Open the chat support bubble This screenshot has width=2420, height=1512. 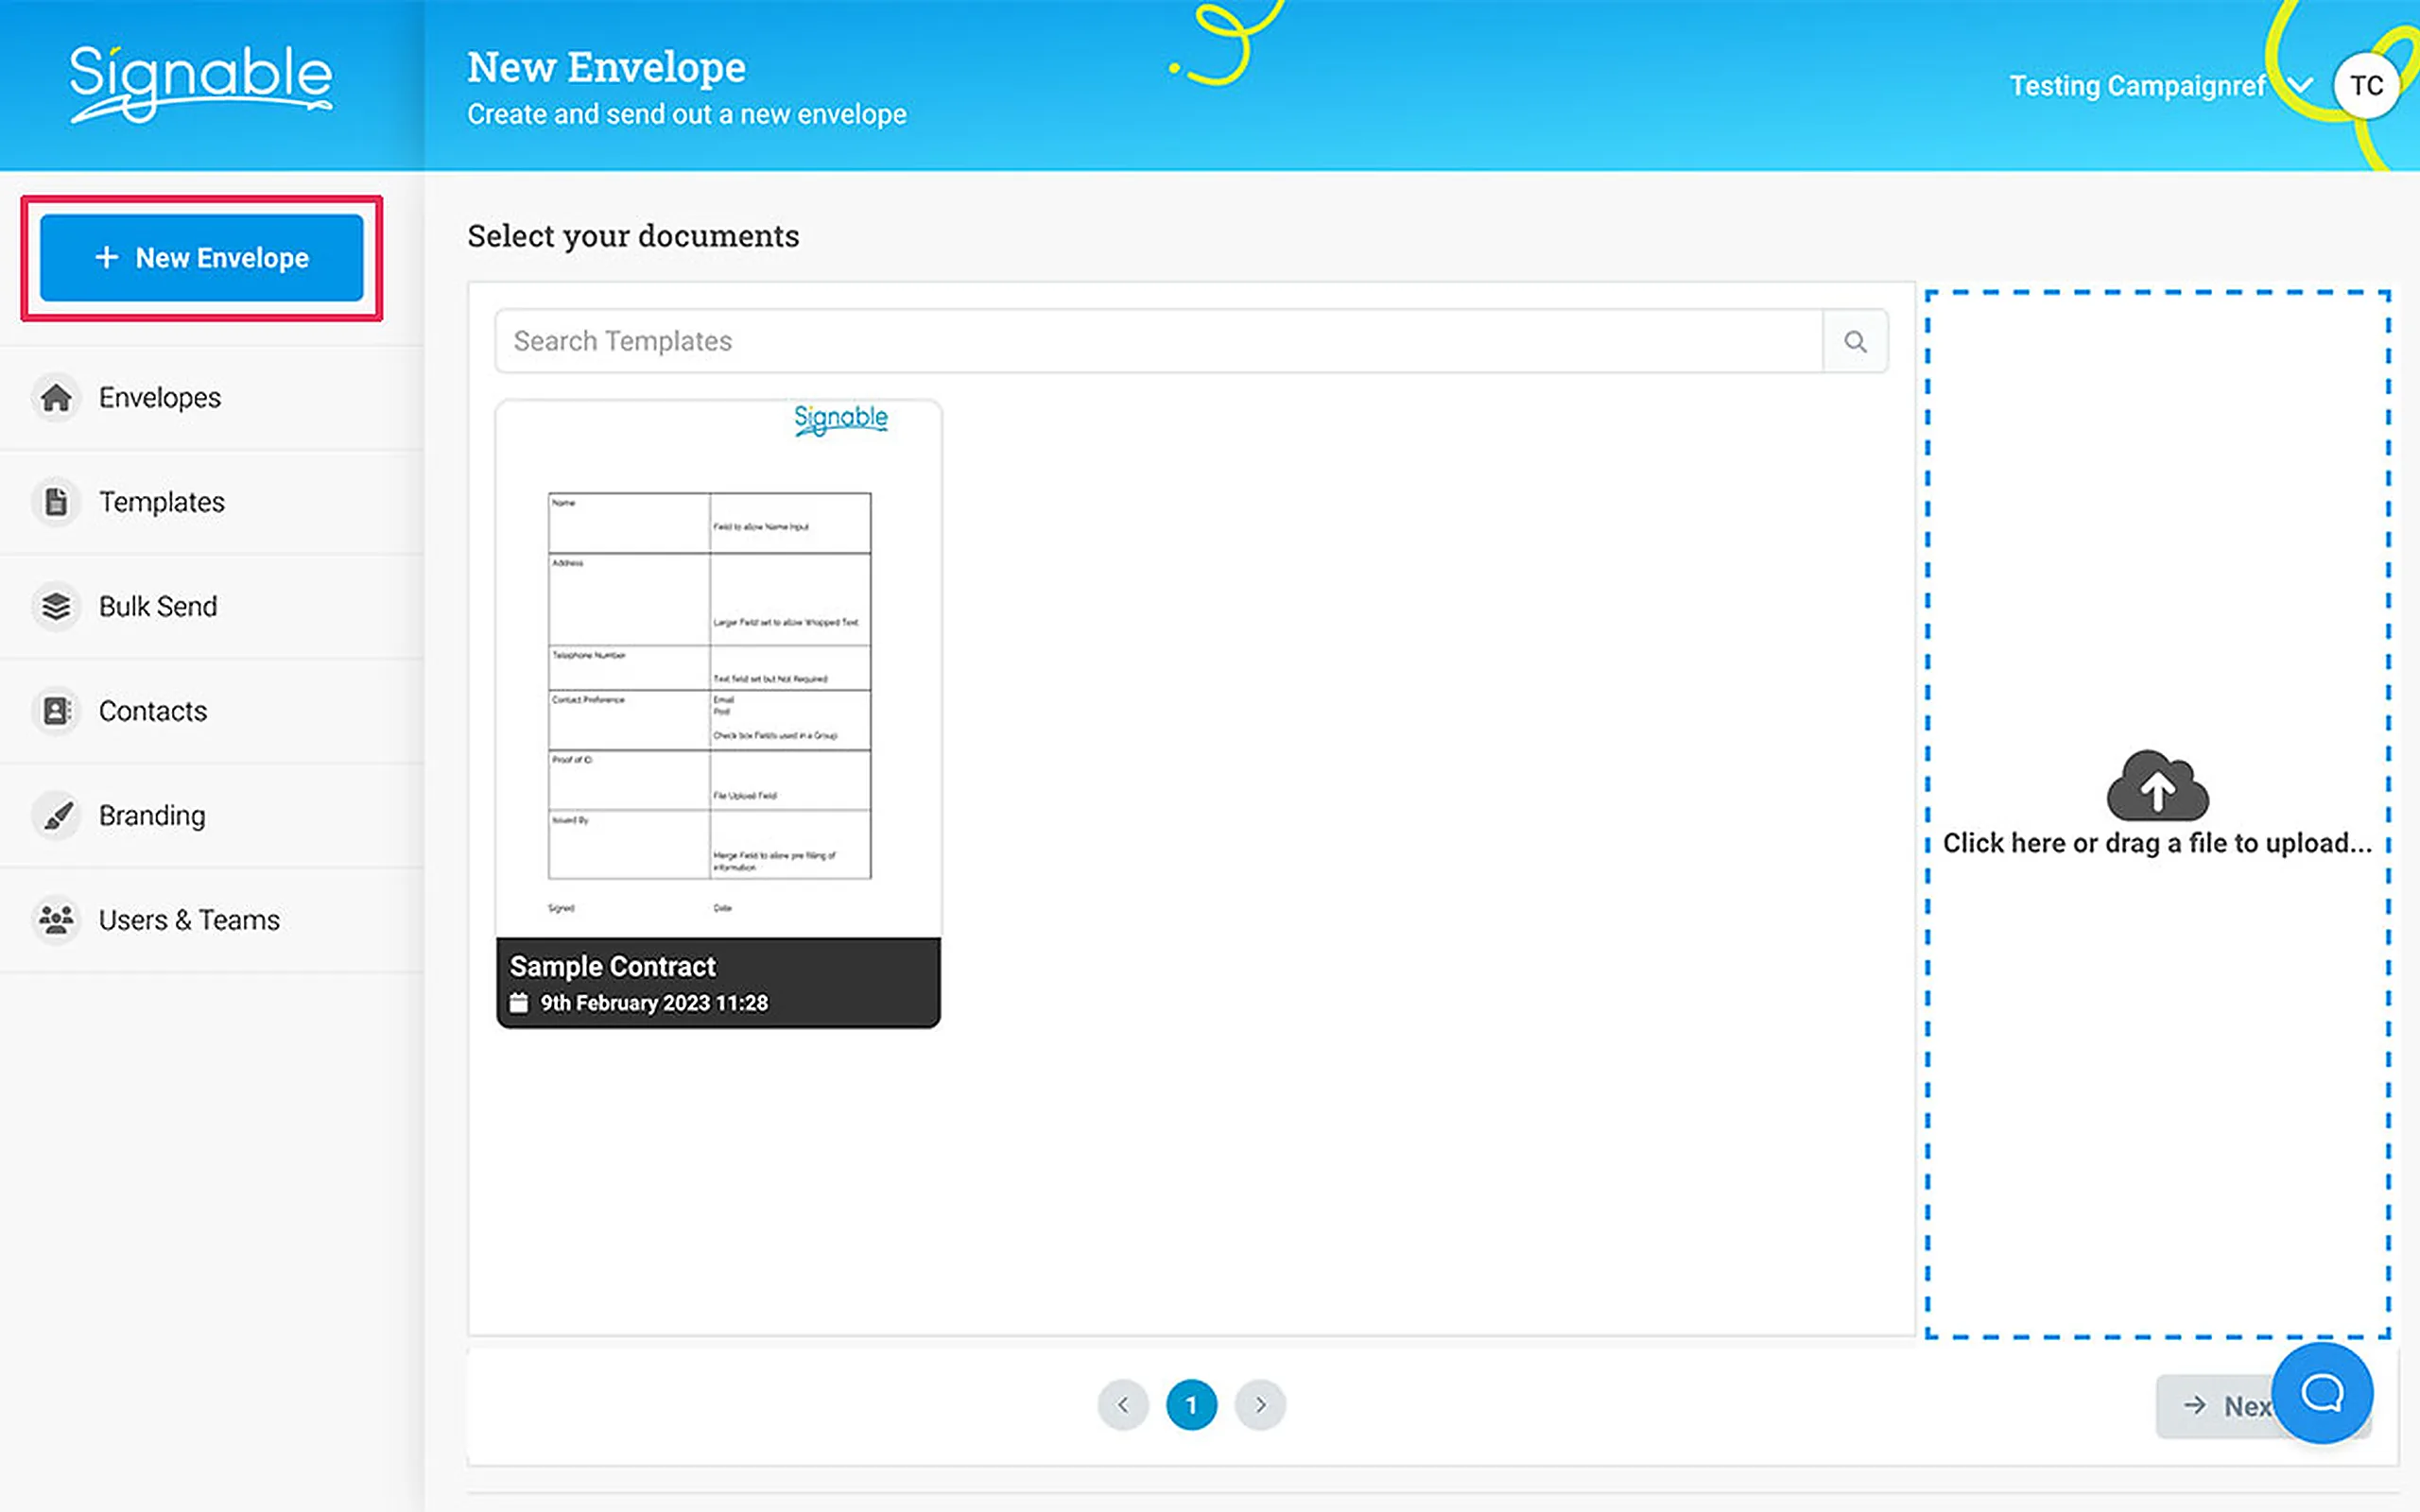coord(2322,1393)
